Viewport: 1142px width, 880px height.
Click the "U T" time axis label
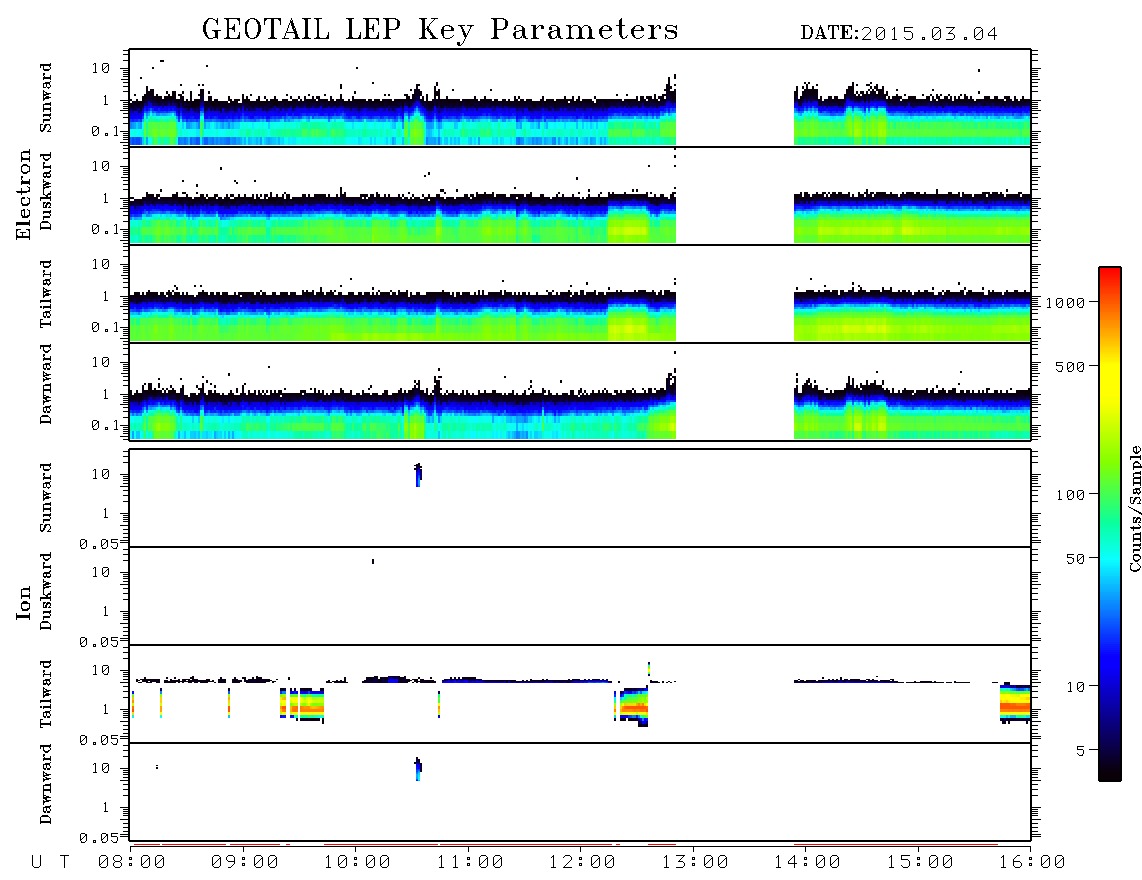[51, 863]
